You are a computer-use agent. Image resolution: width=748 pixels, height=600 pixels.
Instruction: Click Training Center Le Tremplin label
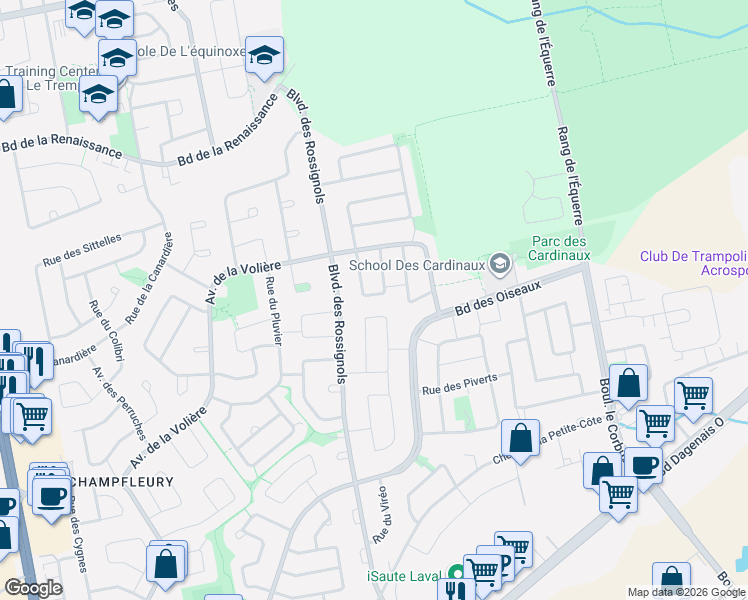[x=52, y=78]
